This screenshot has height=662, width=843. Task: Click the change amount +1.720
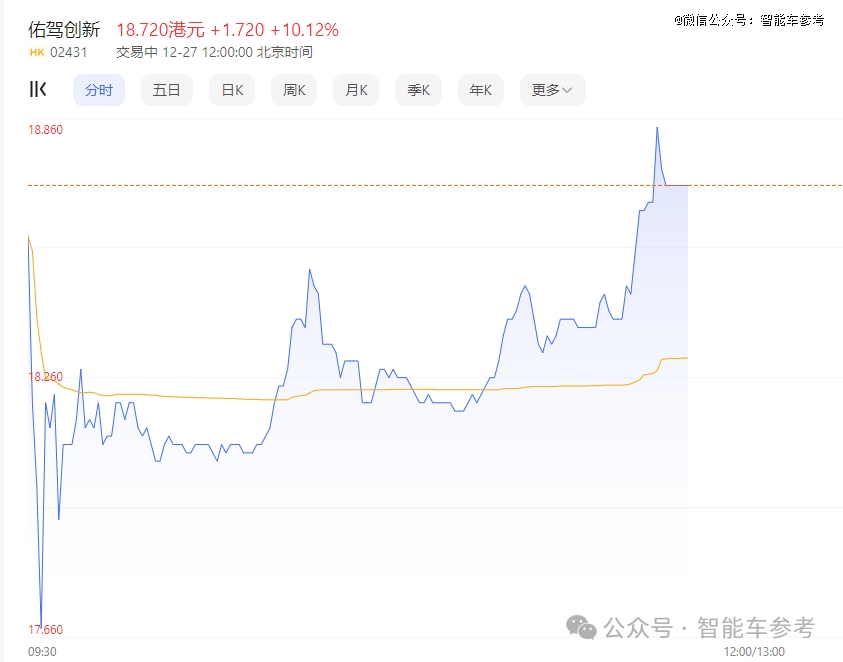(x=237, y=30)
